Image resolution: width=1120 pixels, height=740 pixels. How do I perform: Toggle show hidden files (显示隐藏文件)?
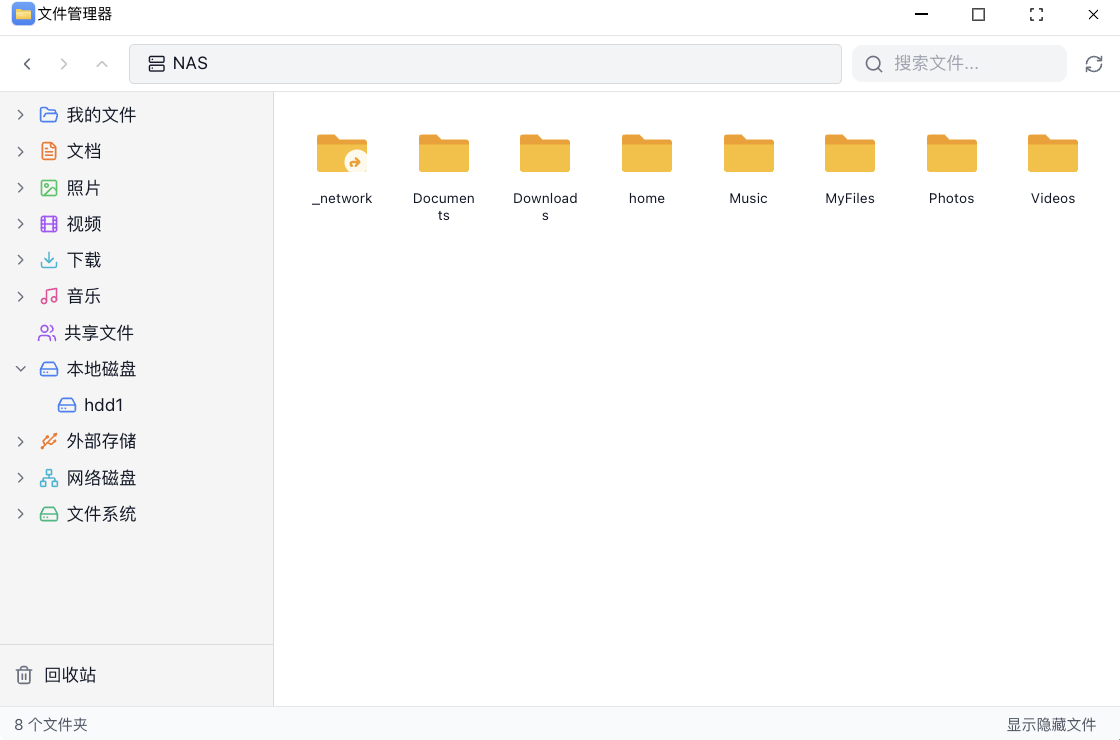point(1051,725)
